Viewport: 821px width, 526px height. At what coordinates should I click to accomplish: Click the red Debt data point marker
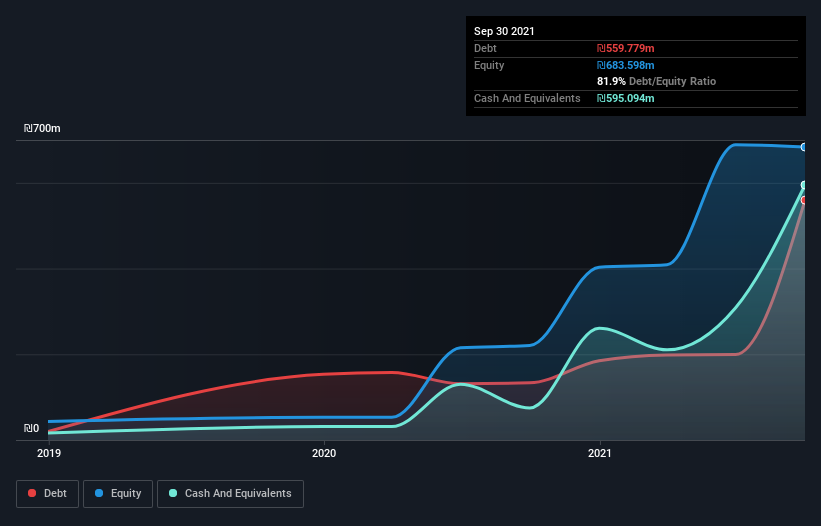coord(804,200)
